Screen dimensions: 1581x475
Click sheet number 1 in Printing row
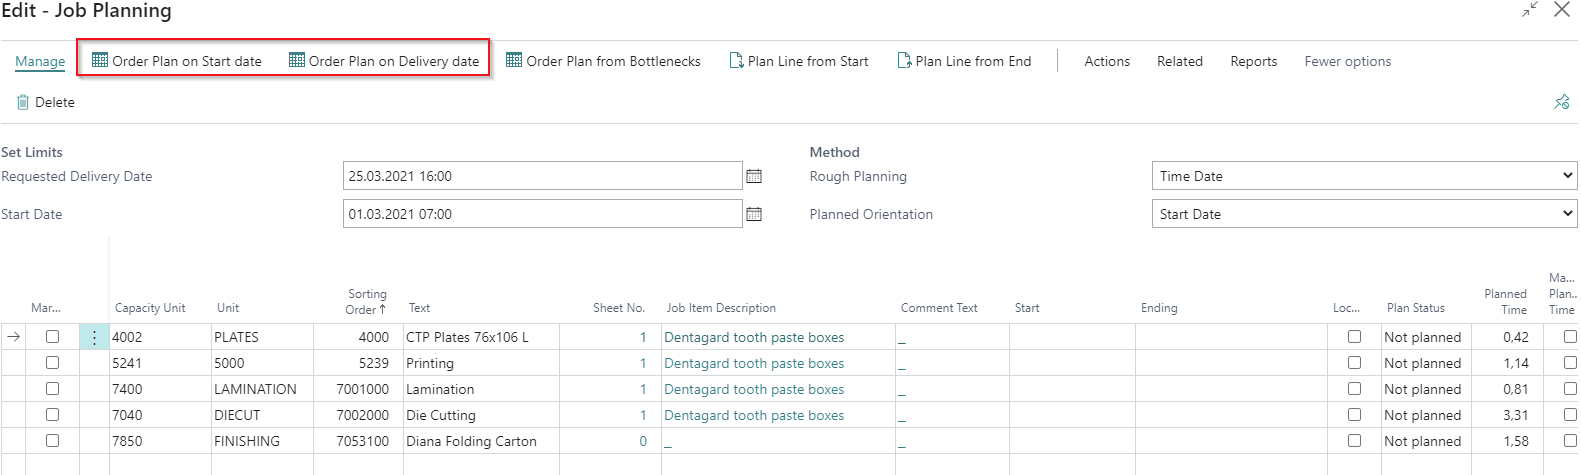coord(643,364)
